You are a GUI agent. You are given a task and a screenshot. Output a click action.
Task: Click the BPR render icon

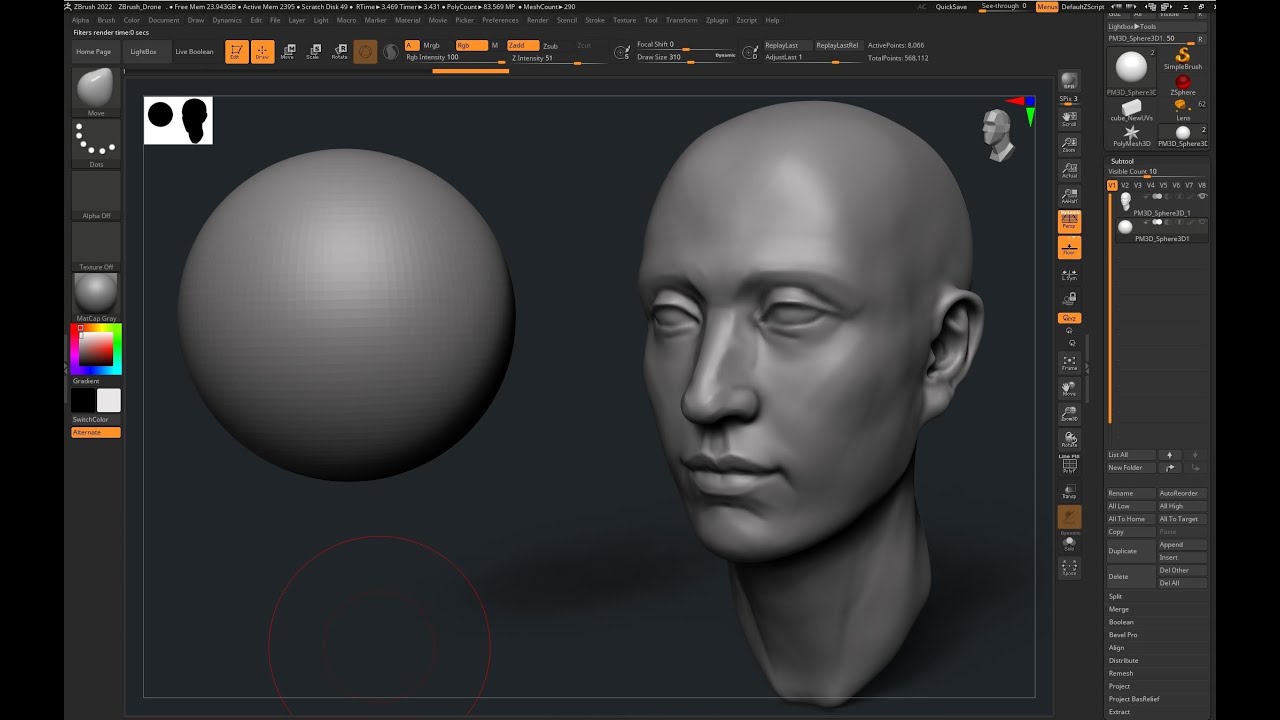pos(1069,82)
